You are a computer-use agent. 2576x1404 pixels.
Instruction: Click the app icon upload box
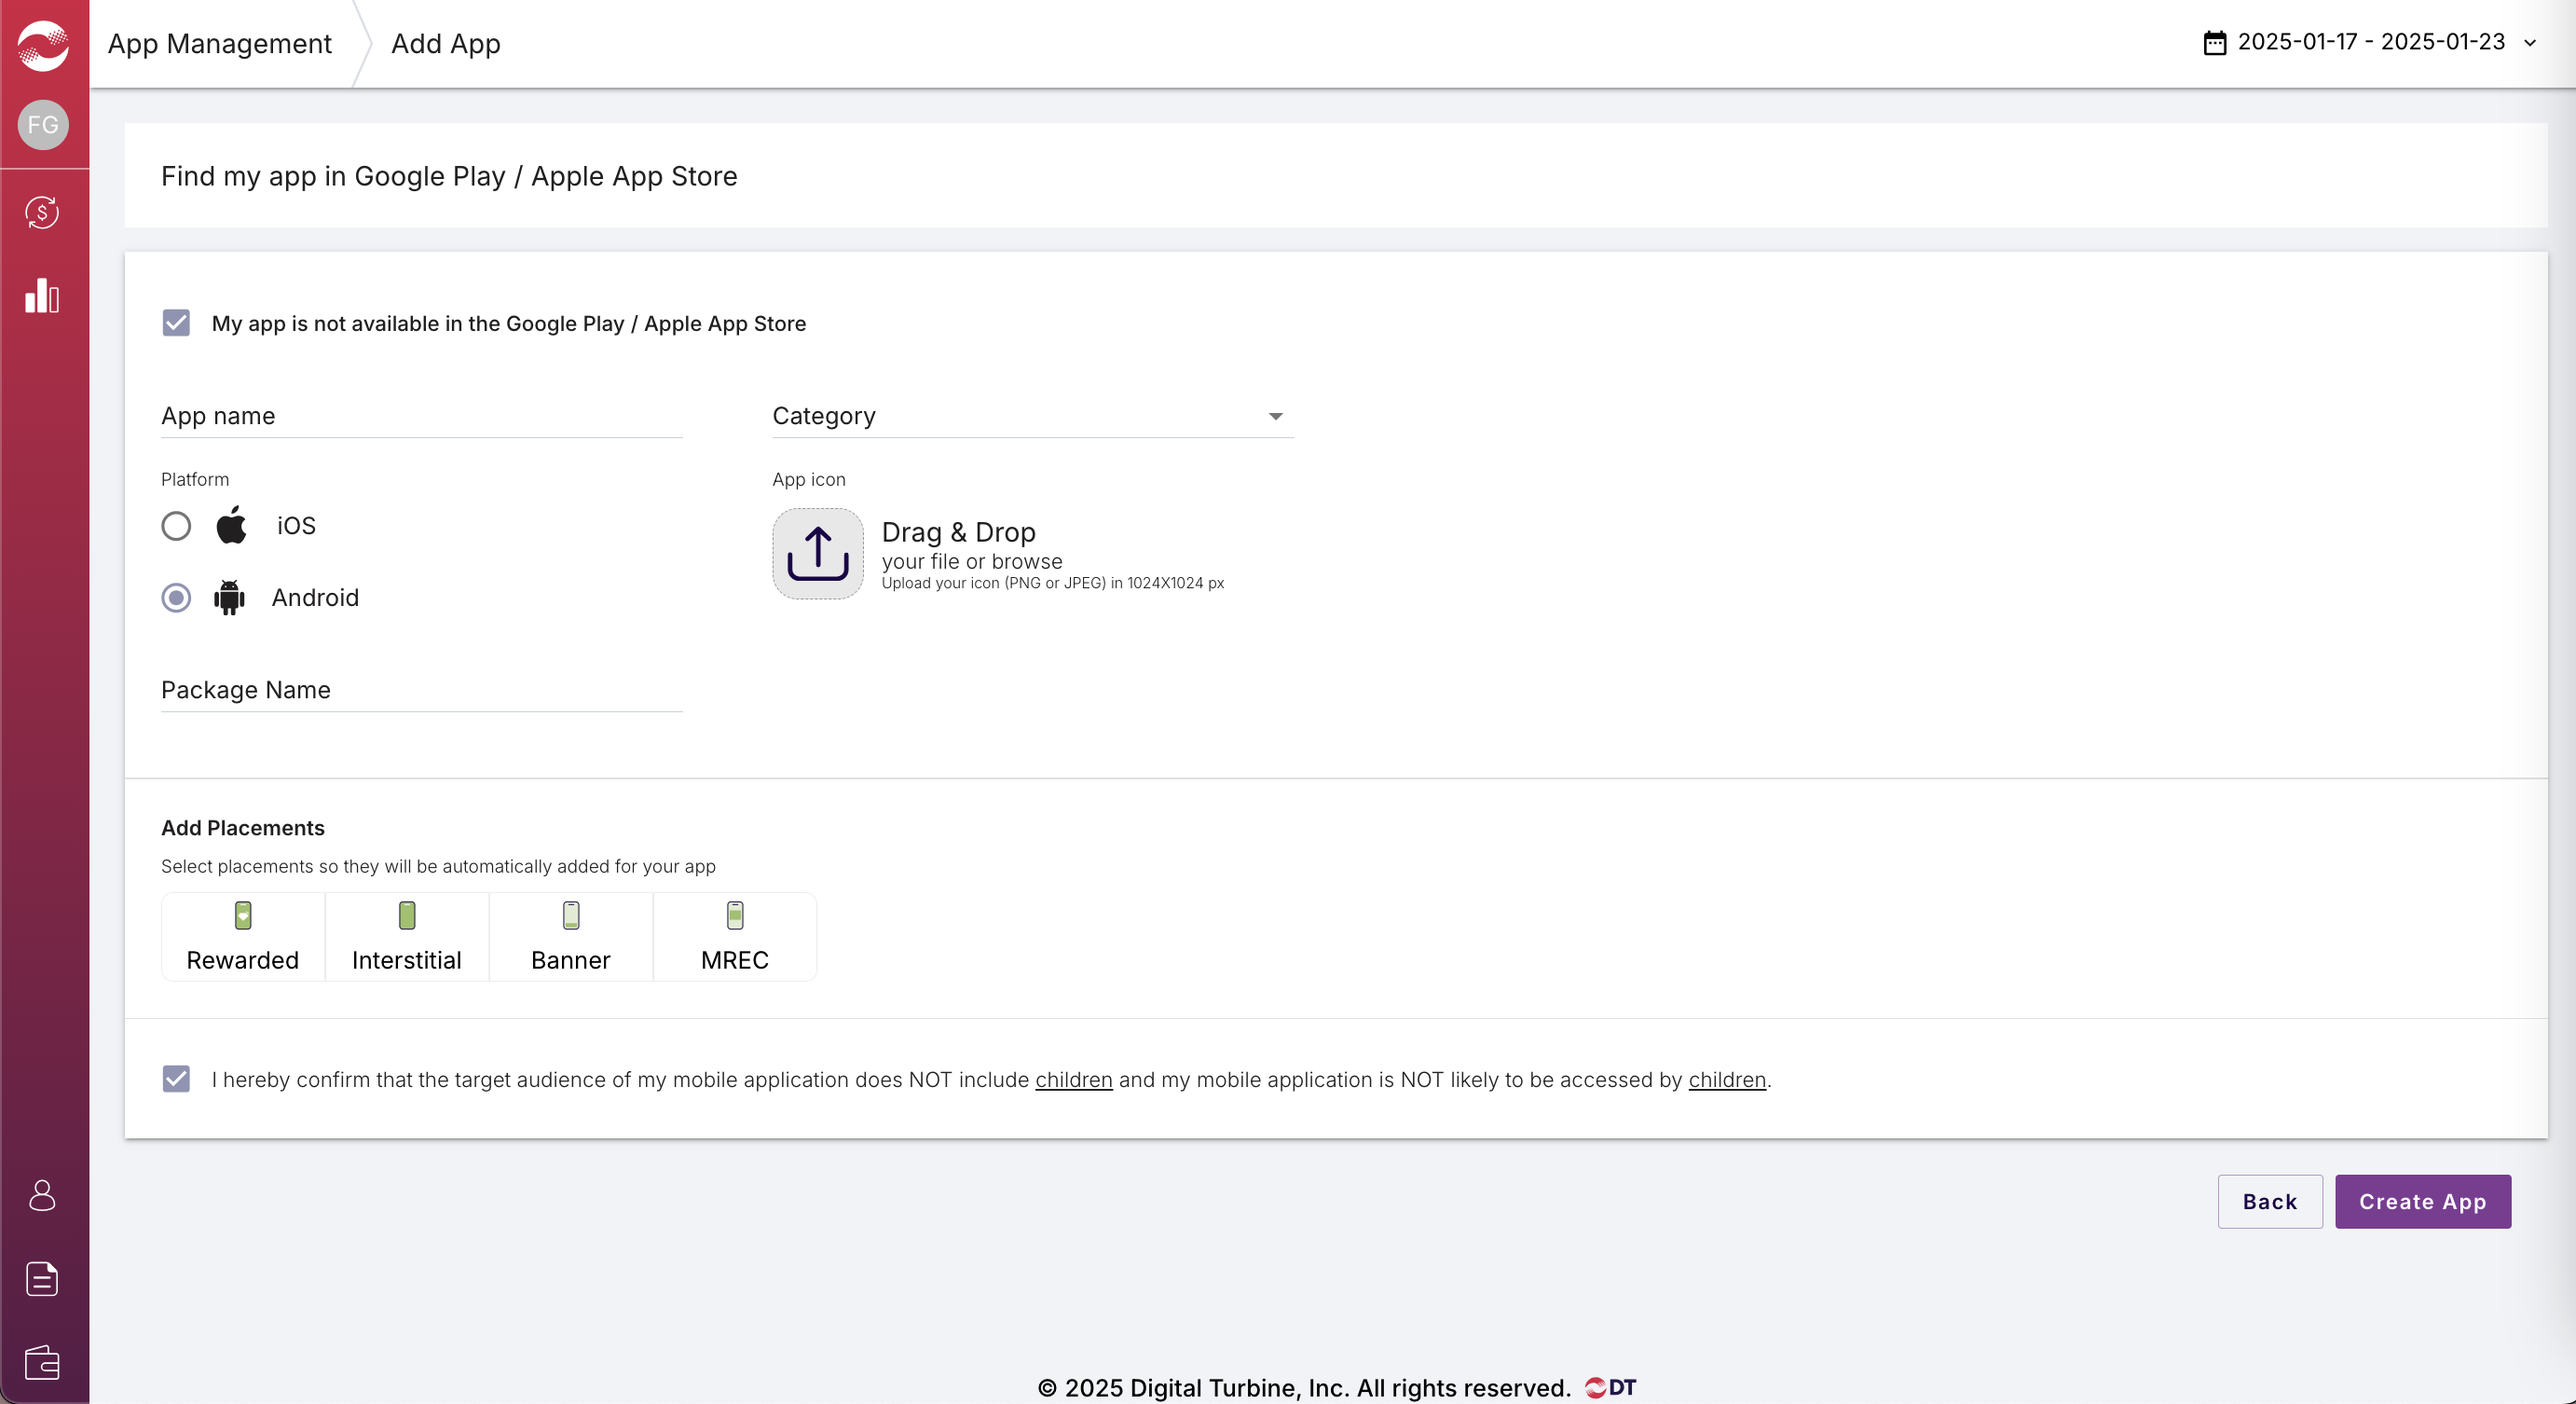tap(817, 554)
